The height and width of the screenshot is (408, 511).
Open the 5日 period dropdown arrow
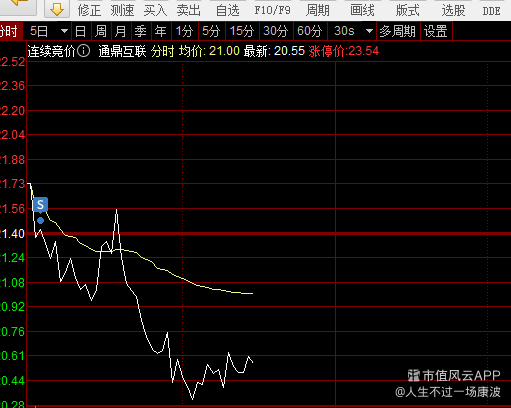pyautogui.click(x=64, y=31)
